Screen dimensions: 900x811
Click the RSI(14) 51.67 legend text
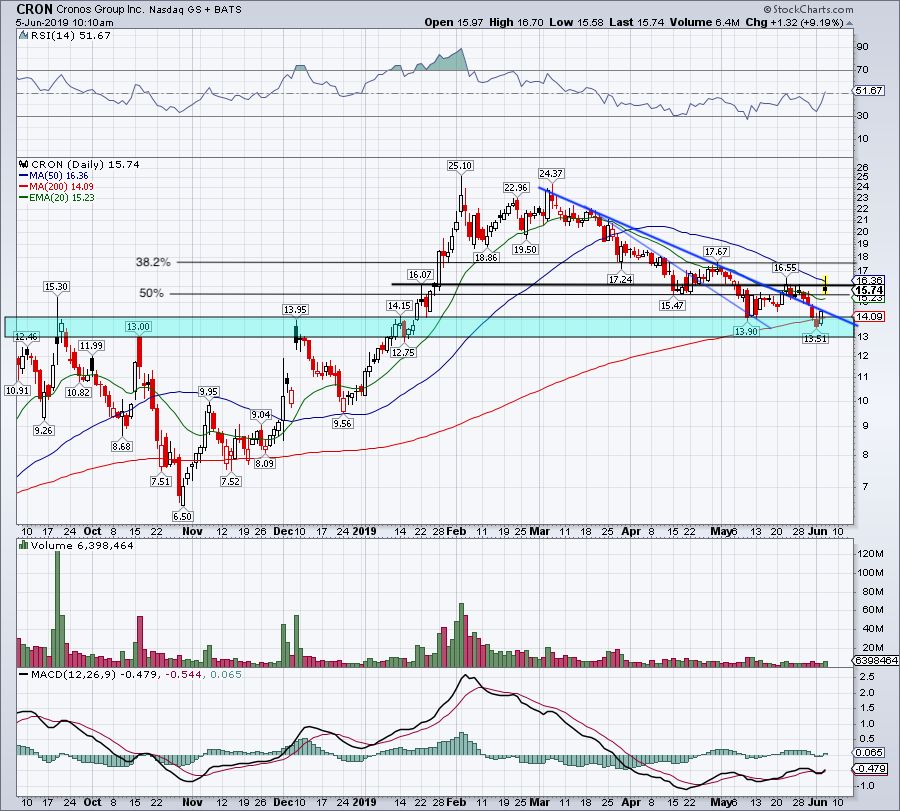point(71,35)
